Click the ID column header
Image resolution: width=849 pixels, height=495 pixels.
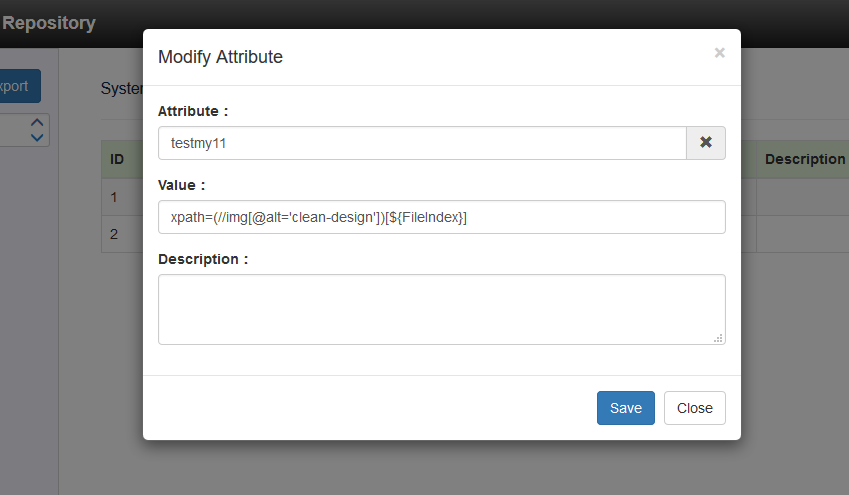117,159
